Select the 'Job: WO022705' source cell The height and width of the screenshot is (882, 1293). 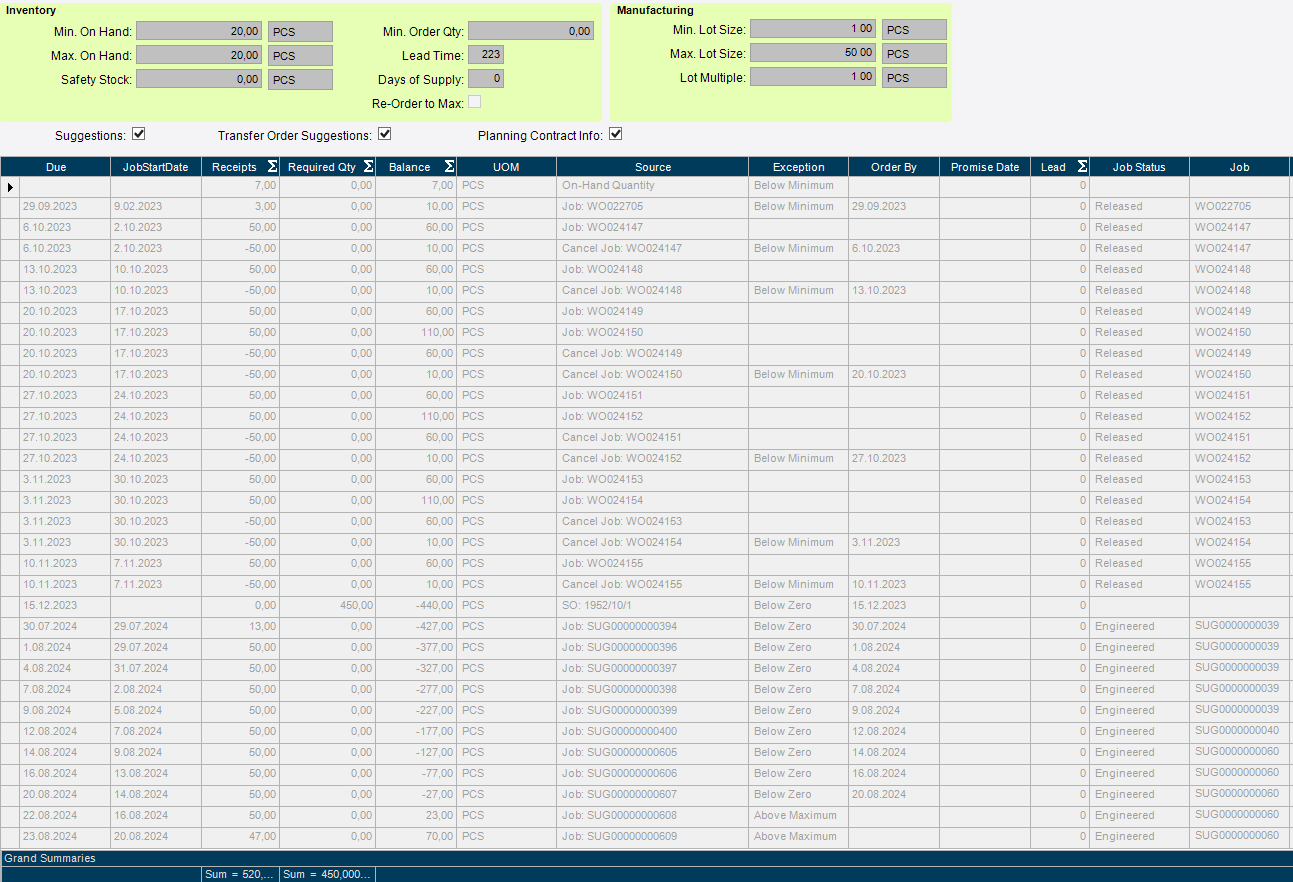point(653,207)
